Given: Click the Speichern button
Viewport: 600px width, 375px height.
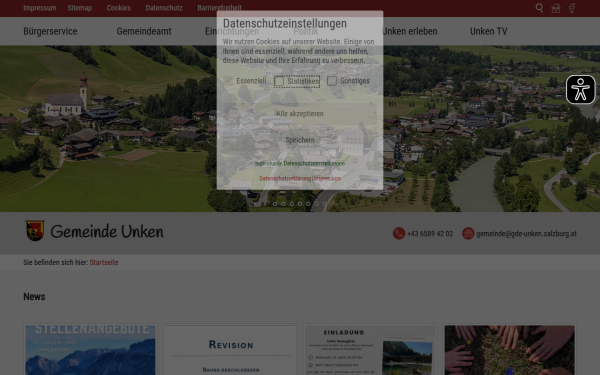Looking at the screenshot, I should 300,140.
